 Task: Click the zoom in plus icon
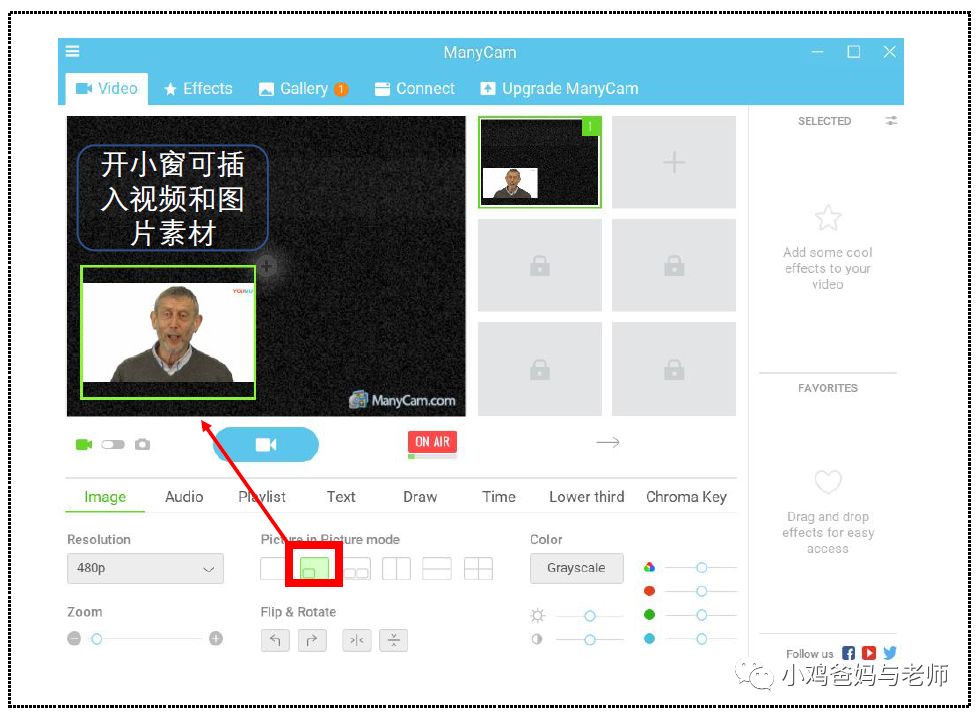coord(216,639)
